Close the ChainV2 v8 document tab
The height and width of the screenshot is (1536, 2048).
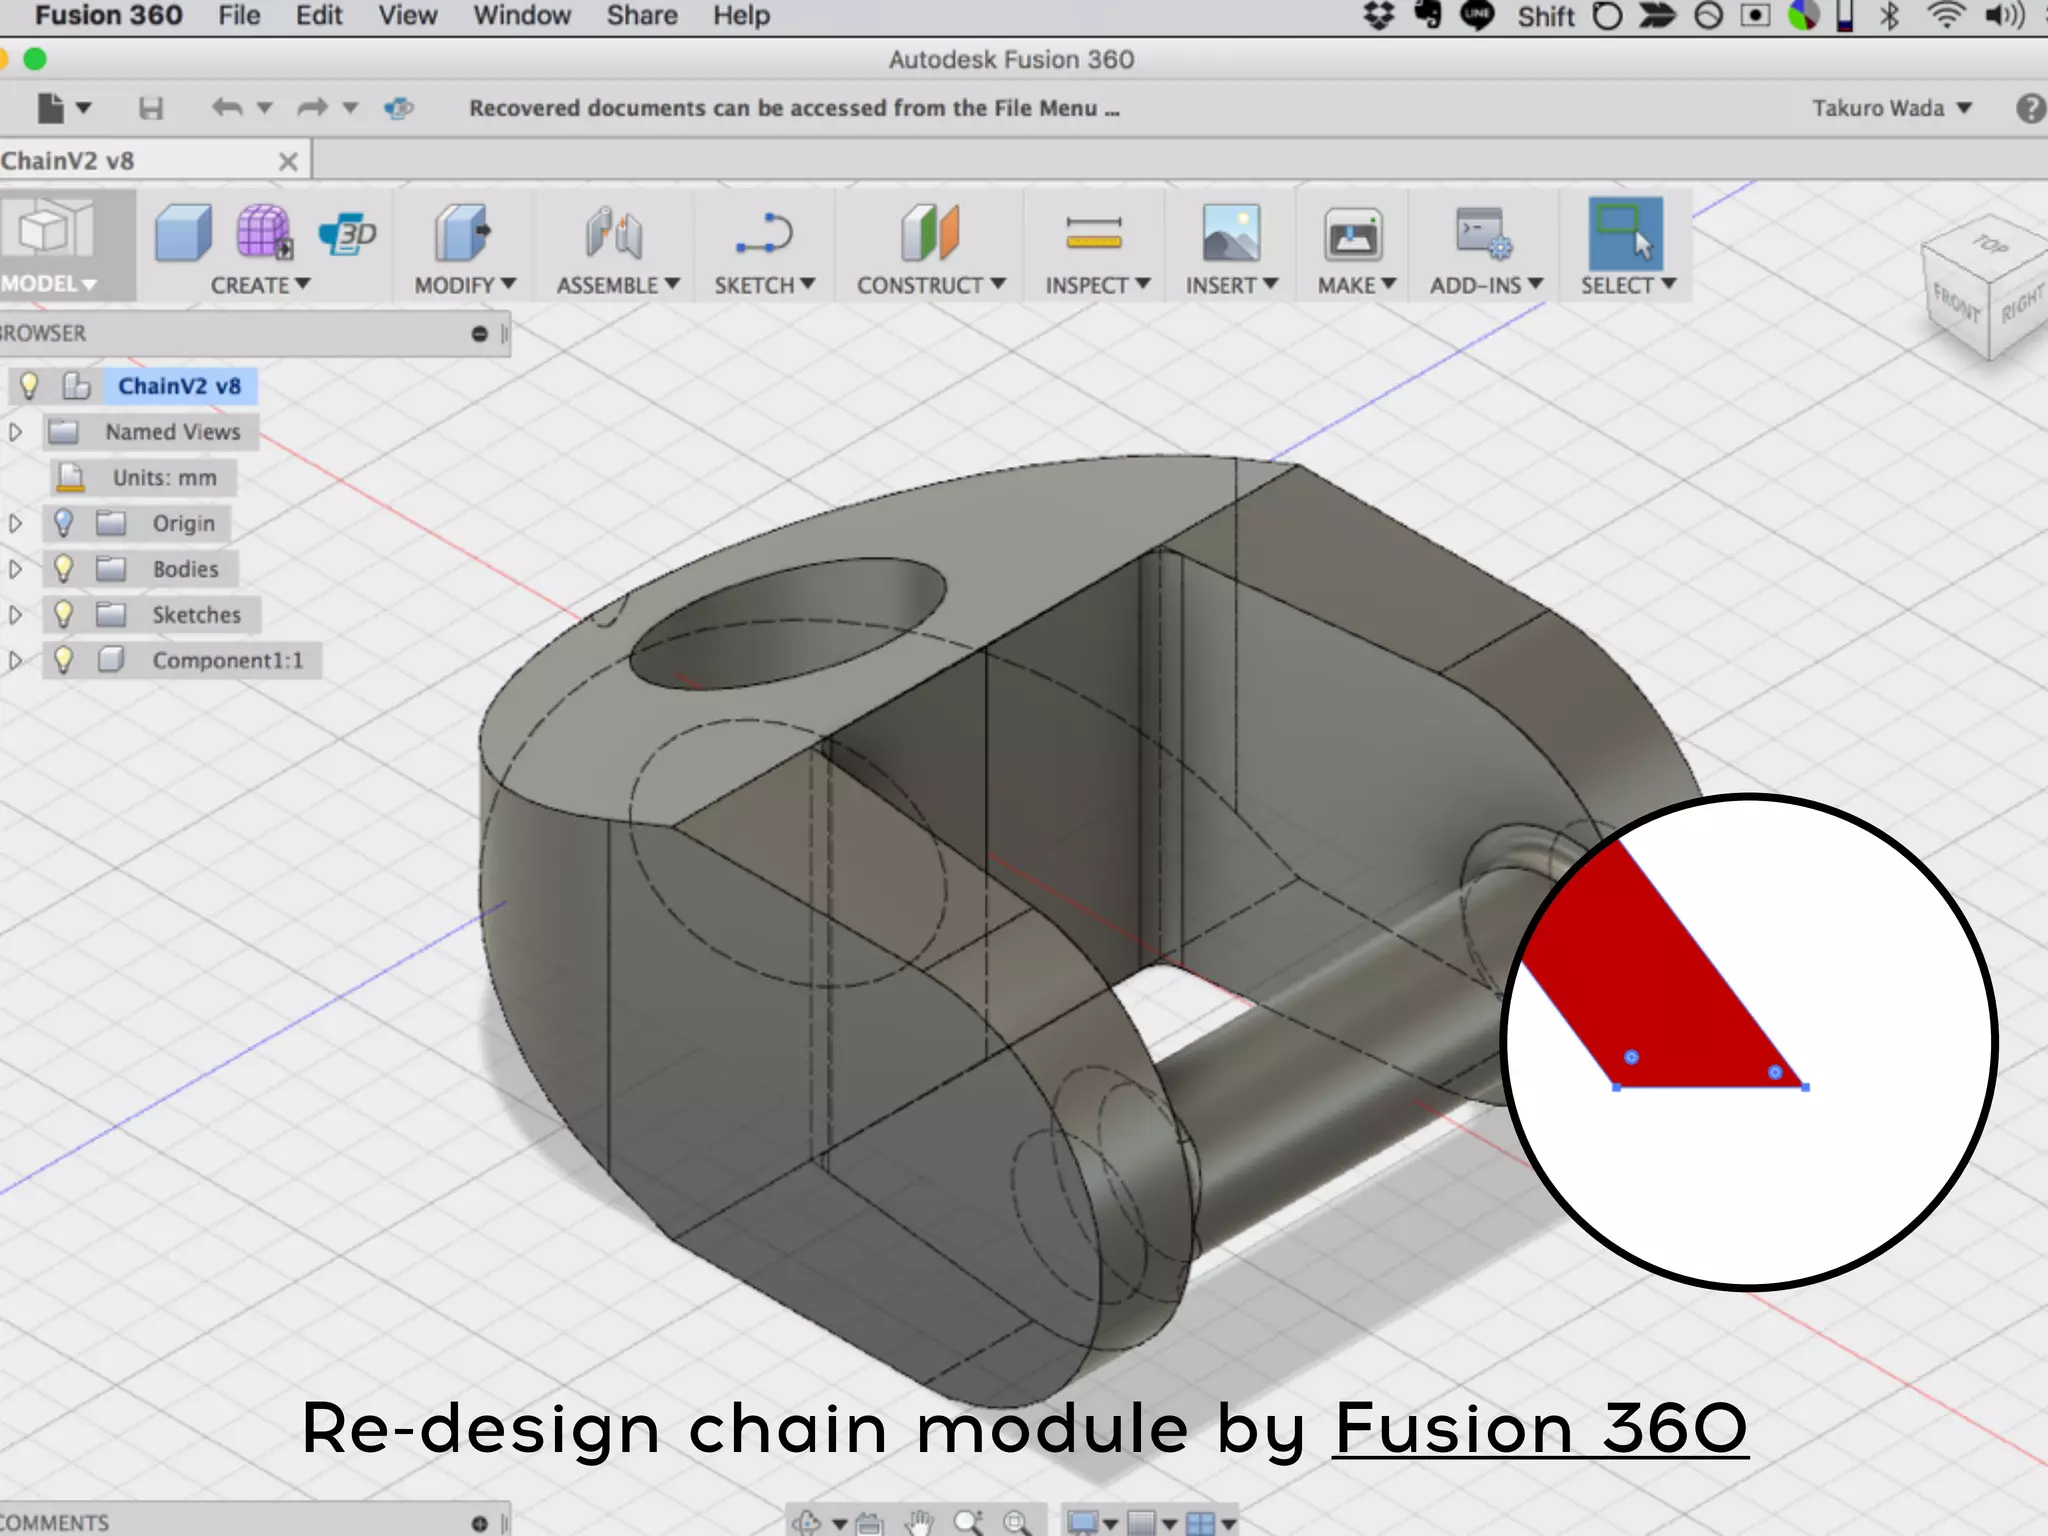[288, 161]
